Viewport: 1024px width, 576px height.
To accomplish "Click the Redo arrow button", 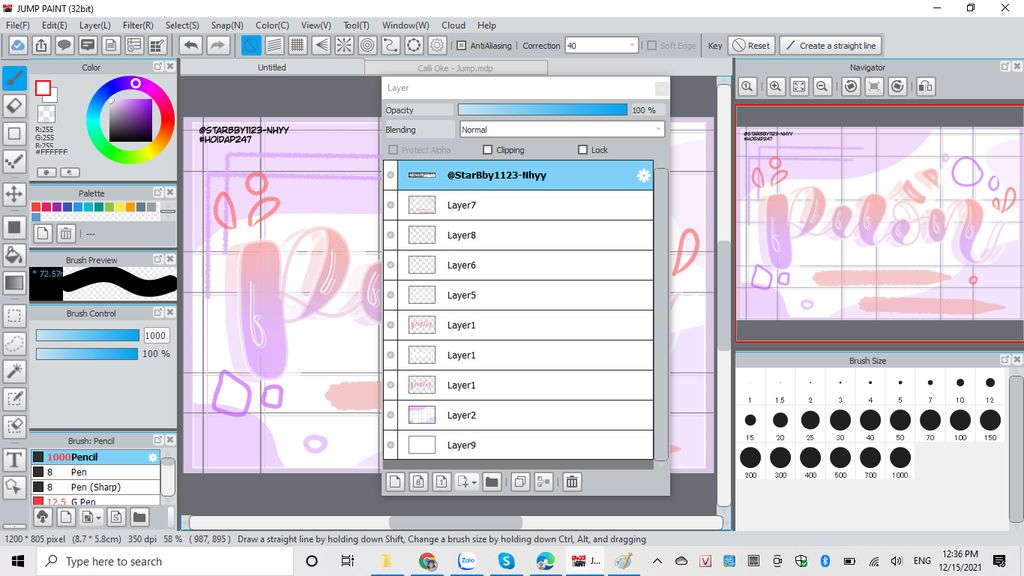I will [x=217, y=45].
